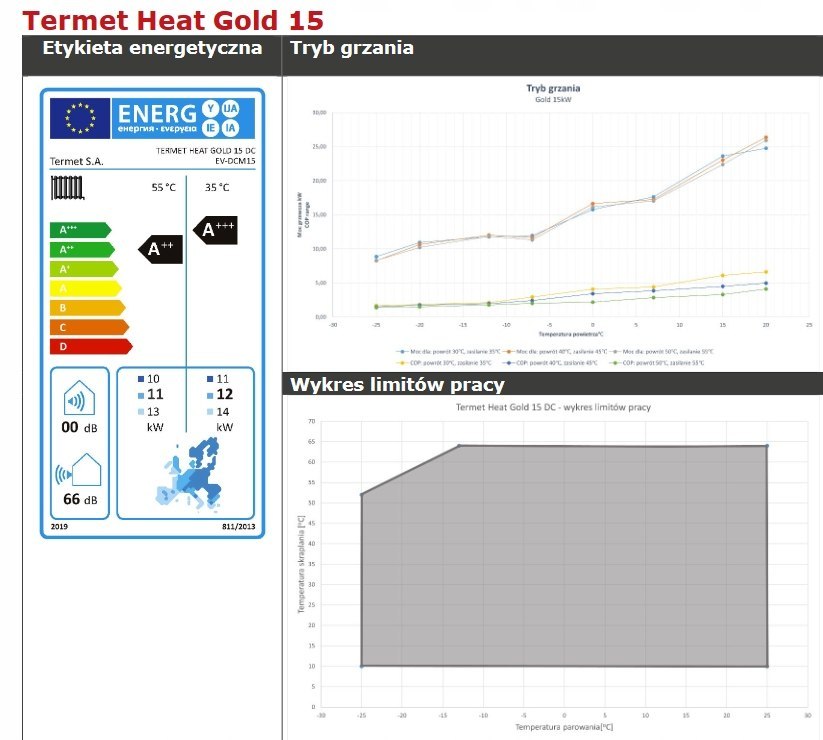The image size is (823, 740).
Task: Click the bold '12' kW value
Action: 225,394
